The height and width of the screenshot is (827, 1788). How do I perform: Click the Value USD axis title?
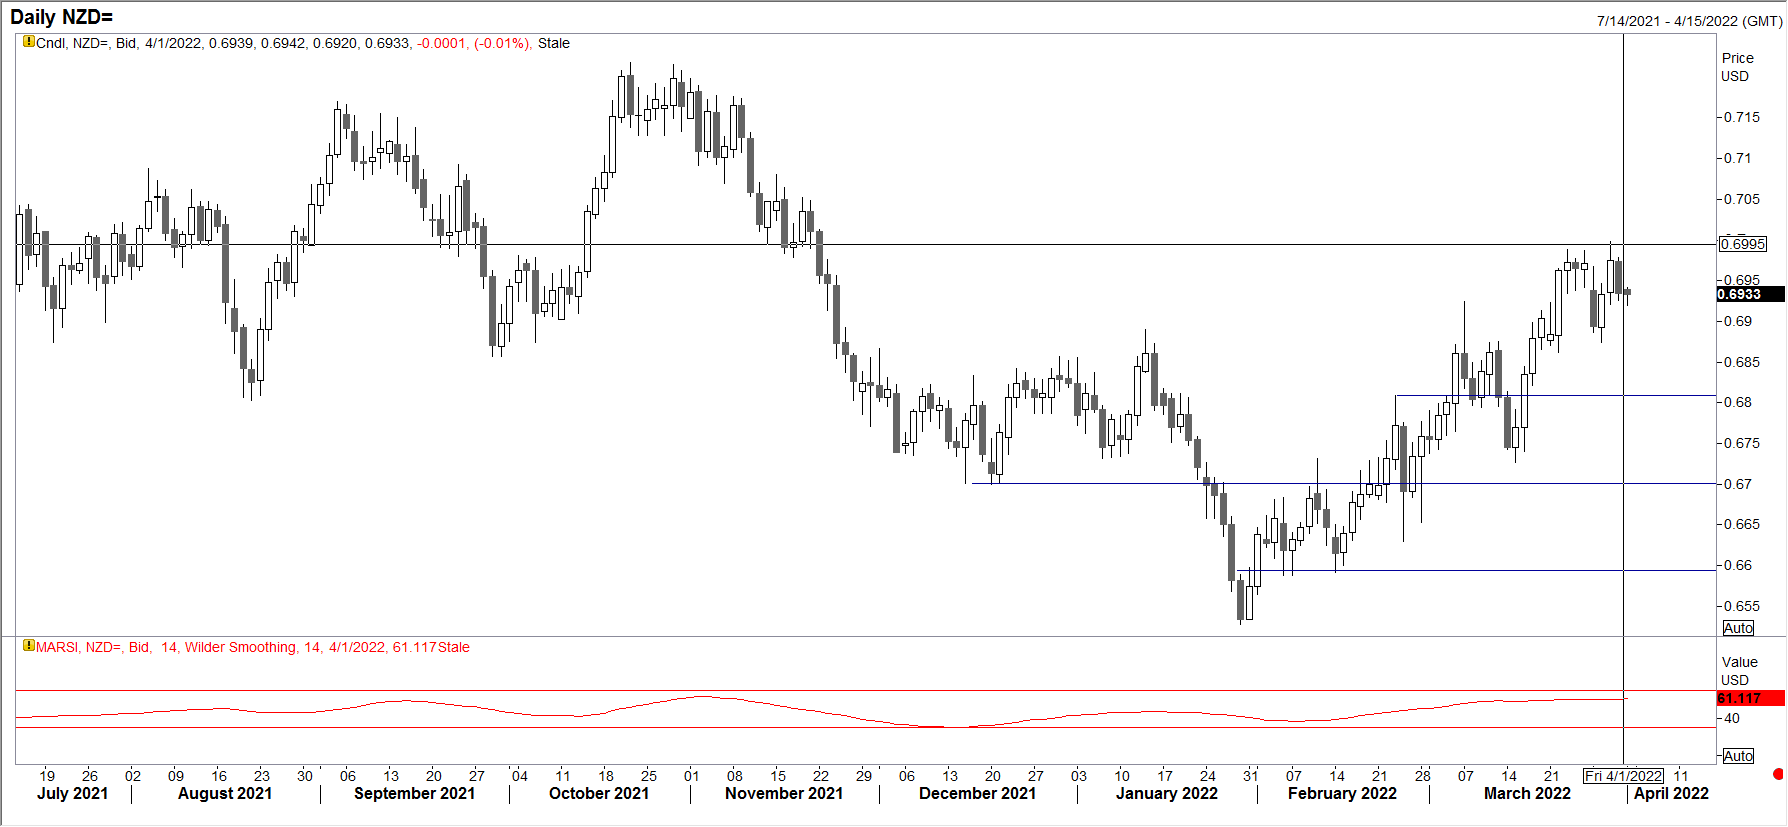(1739, 671)
